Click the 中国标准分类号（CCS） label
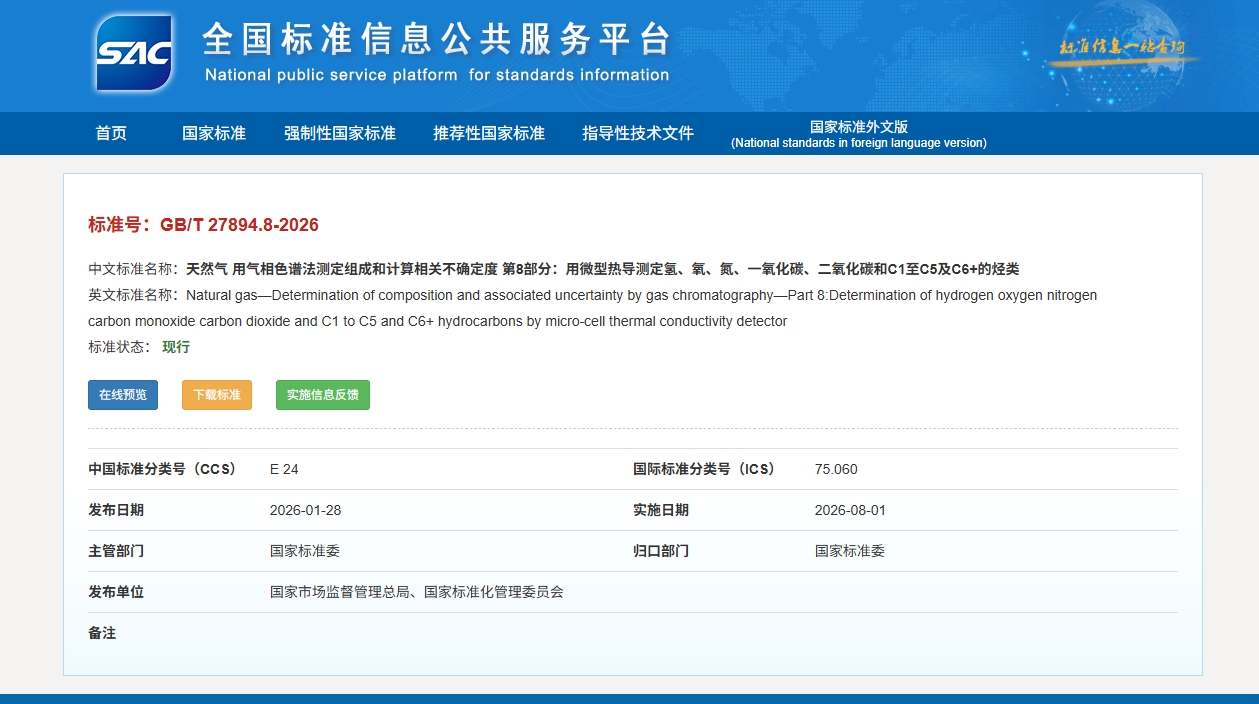This screenshot has height=704, width=1259. click(165, 469)
